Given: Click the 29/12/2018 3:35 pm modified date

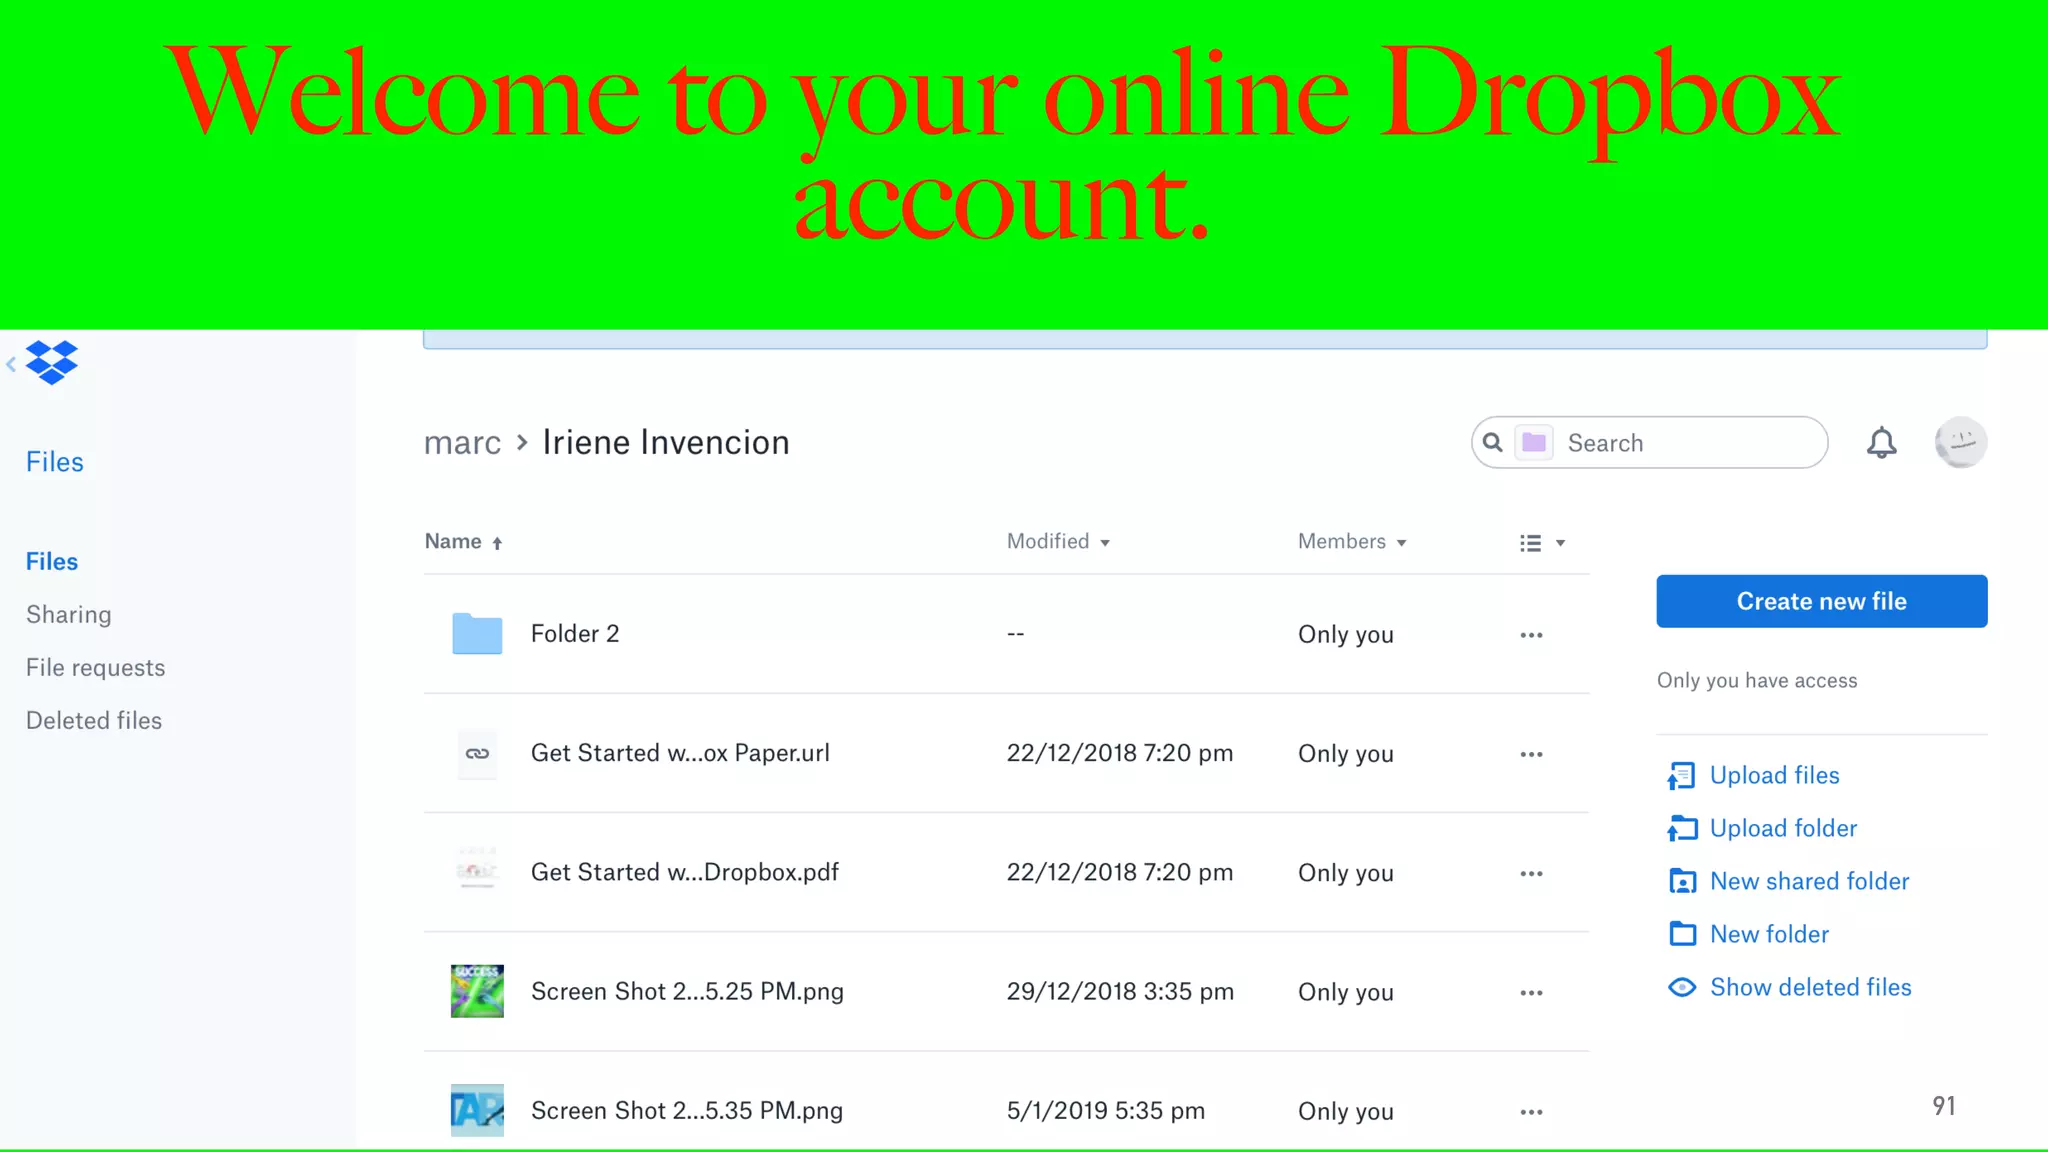Looking at the screenshot, I should click(1120, 991).
